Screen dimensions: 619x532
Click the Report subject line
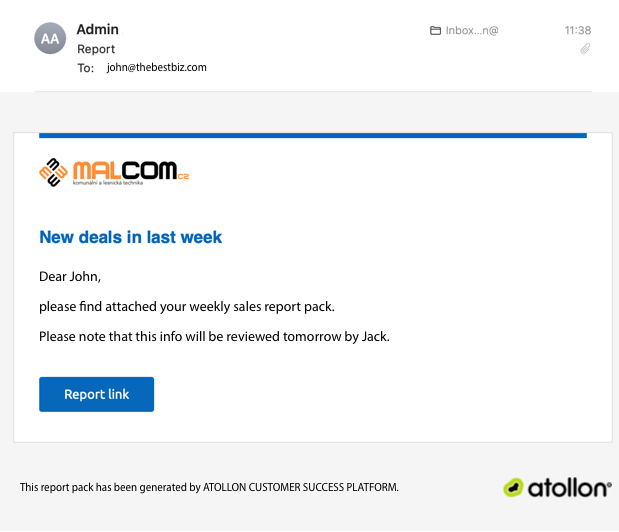[x=96, y=49]
